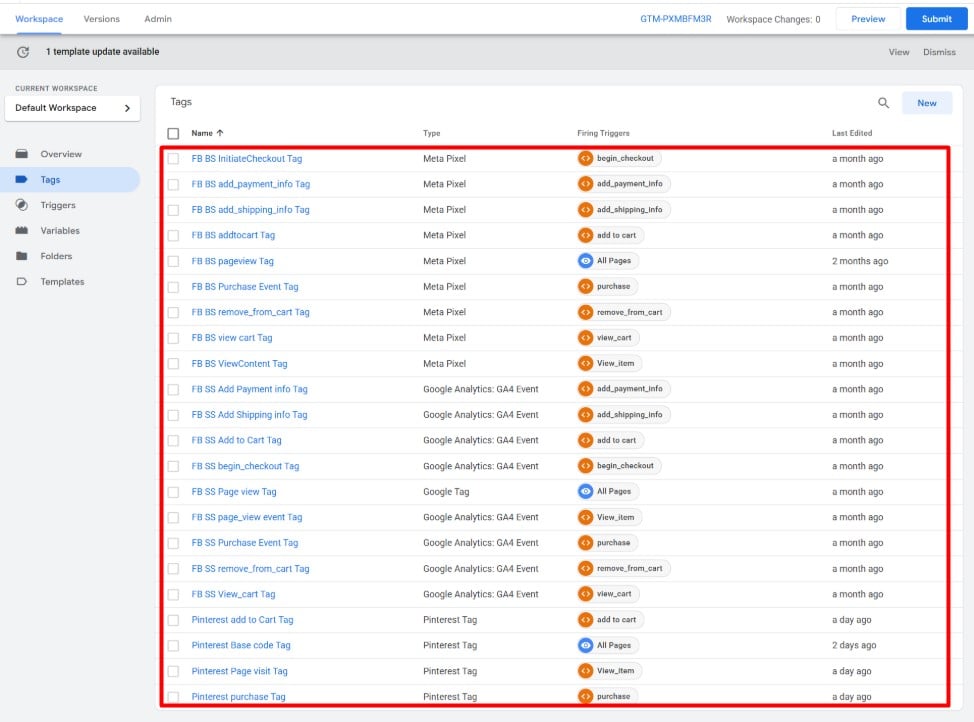The height and width of the screenshot is (722, 974).
Task: Click All Pages eye icon of FB BS pageview Tag
Action: click(x=585, y=261)
